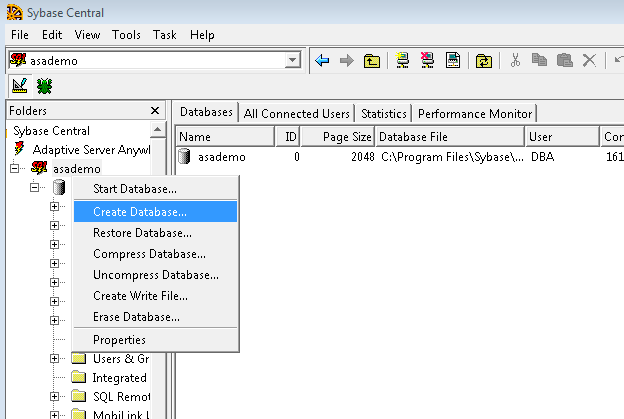Click the Cut scissors icon

(516, 60)
